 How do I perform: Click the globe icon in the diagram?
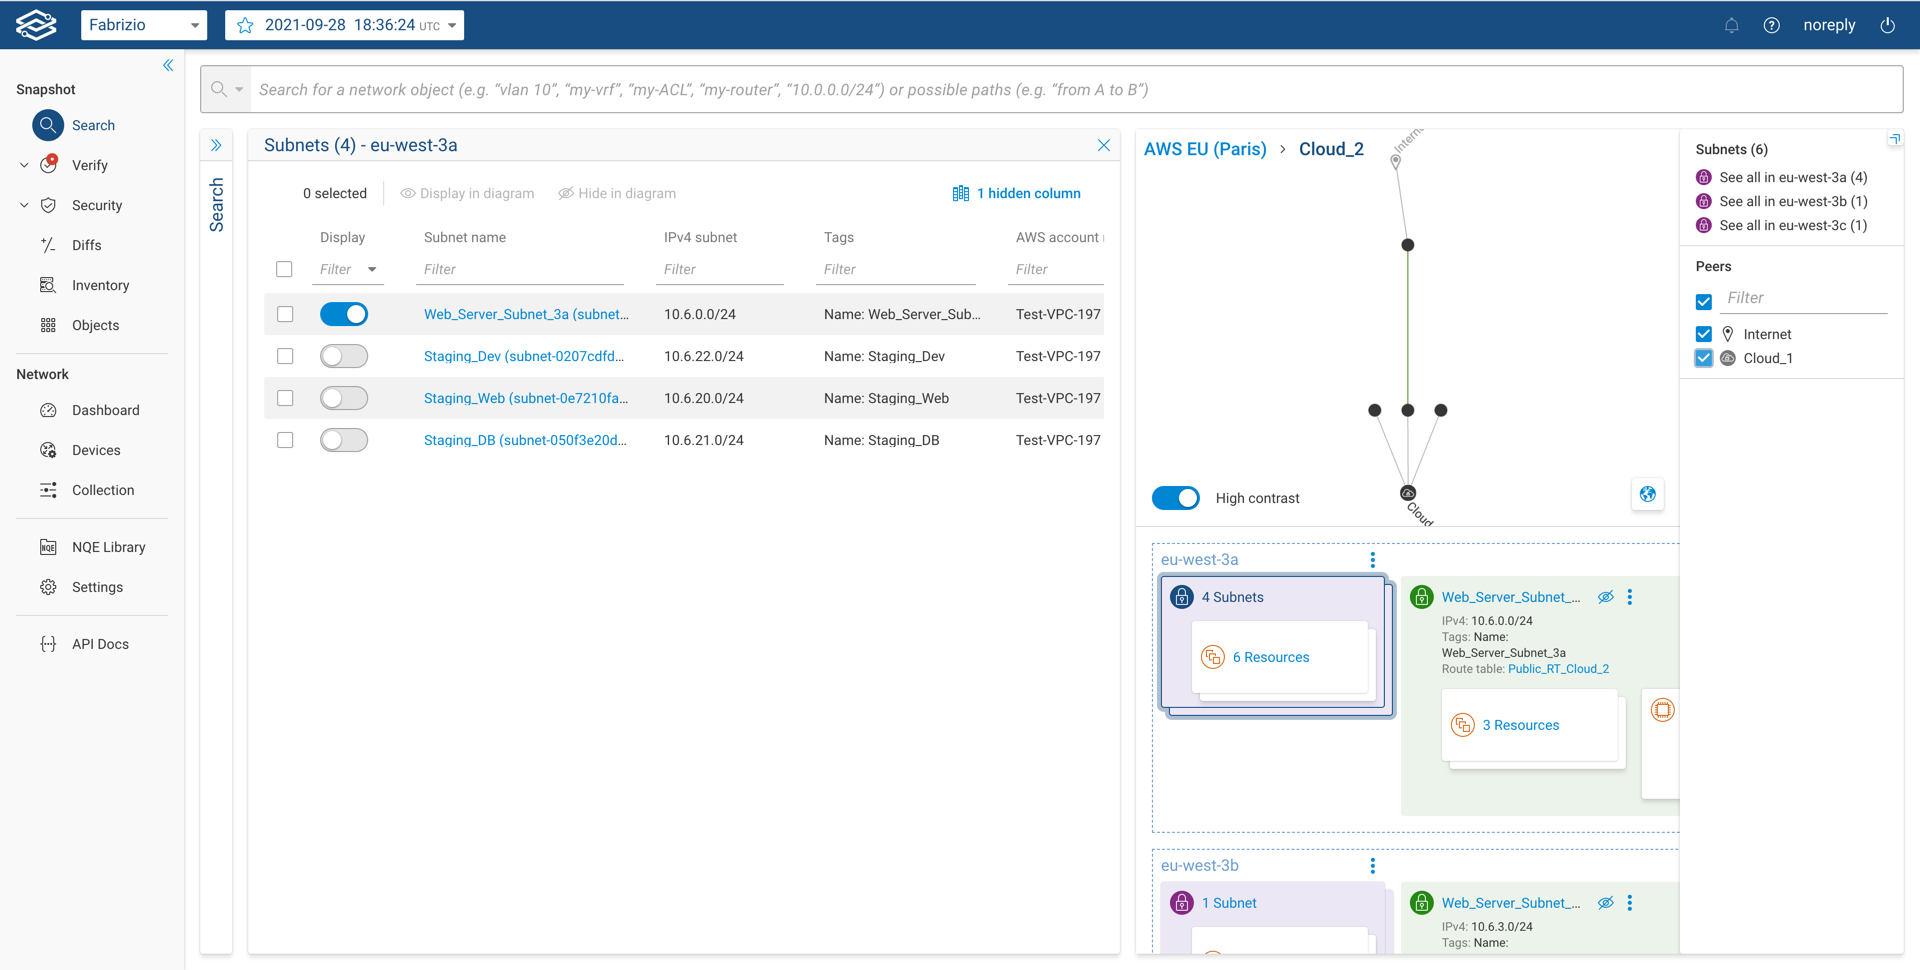(1646, 494)
